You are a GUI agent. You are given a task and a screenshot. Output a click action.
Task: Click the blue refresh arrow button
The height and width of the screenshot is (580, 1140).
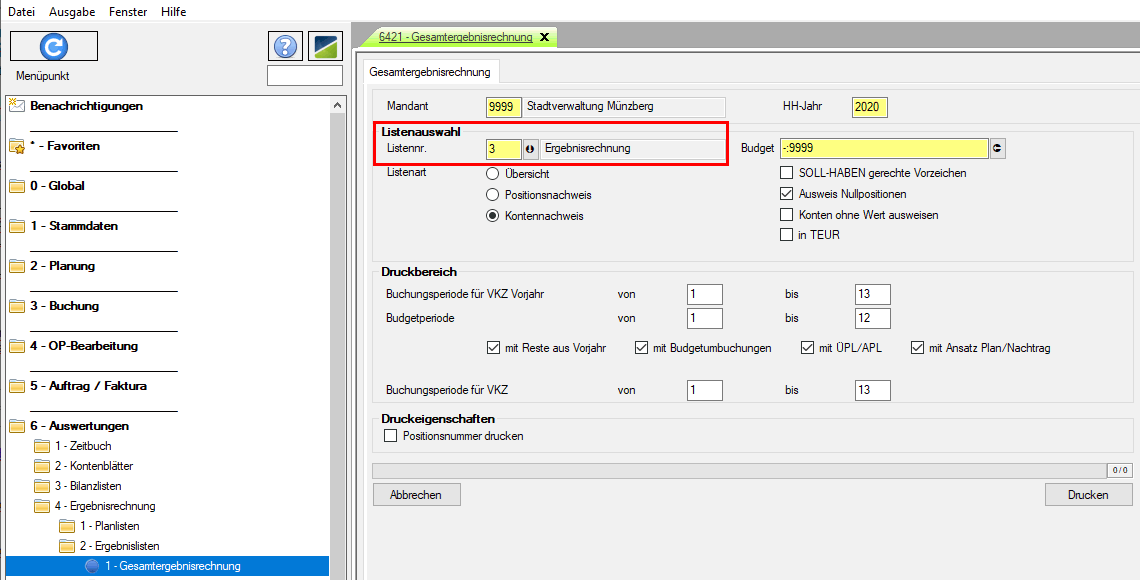click(x=53, y=46)
